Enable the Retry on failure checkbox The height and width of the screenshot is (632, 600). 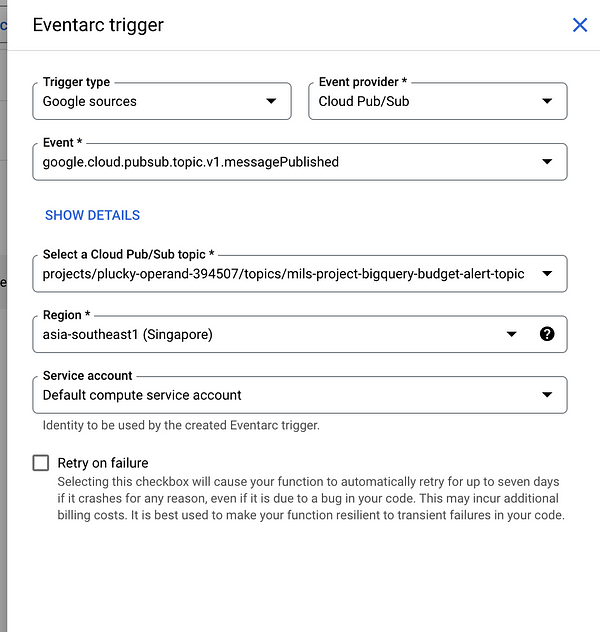(41, 463)
